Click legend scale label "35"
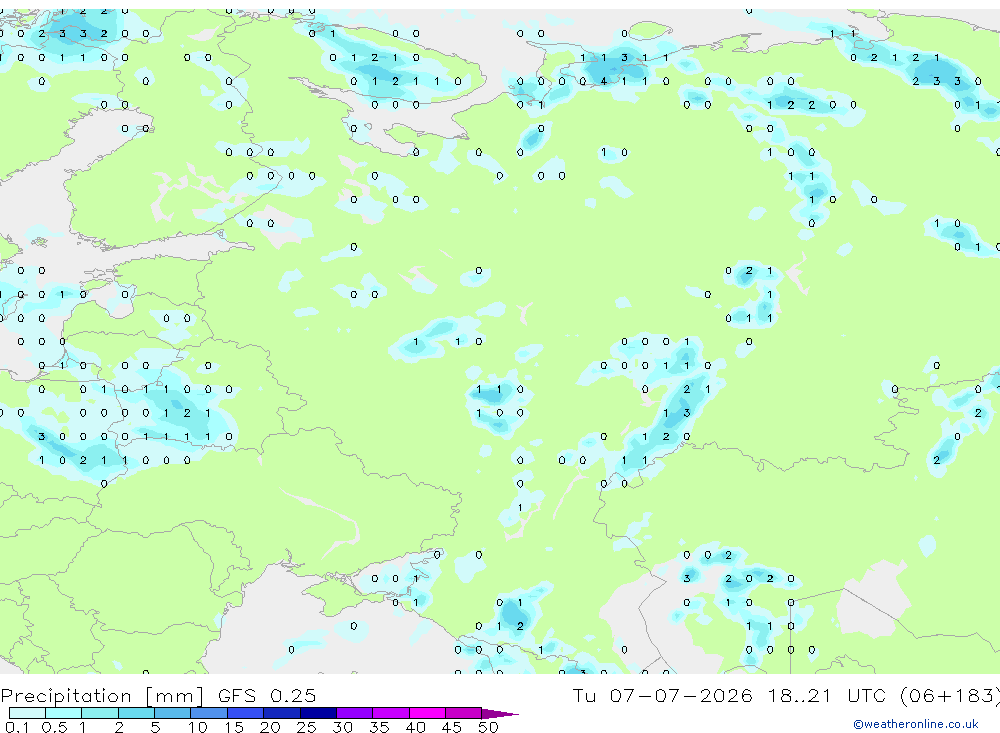 click(x=379, y=727)
